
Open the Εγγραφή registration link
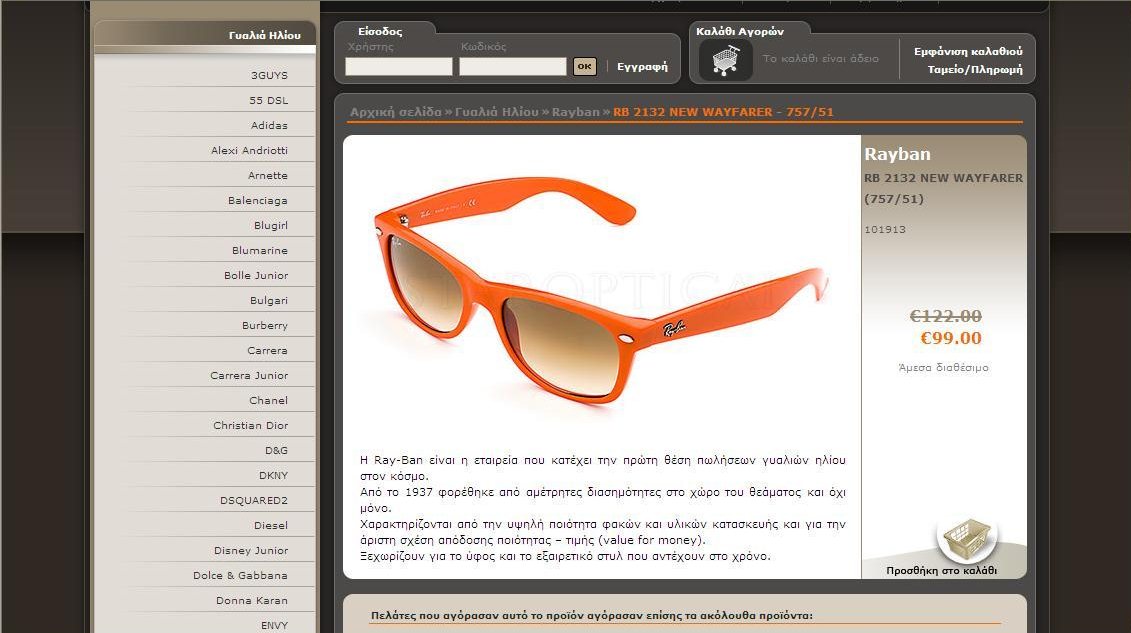(642, 67)
